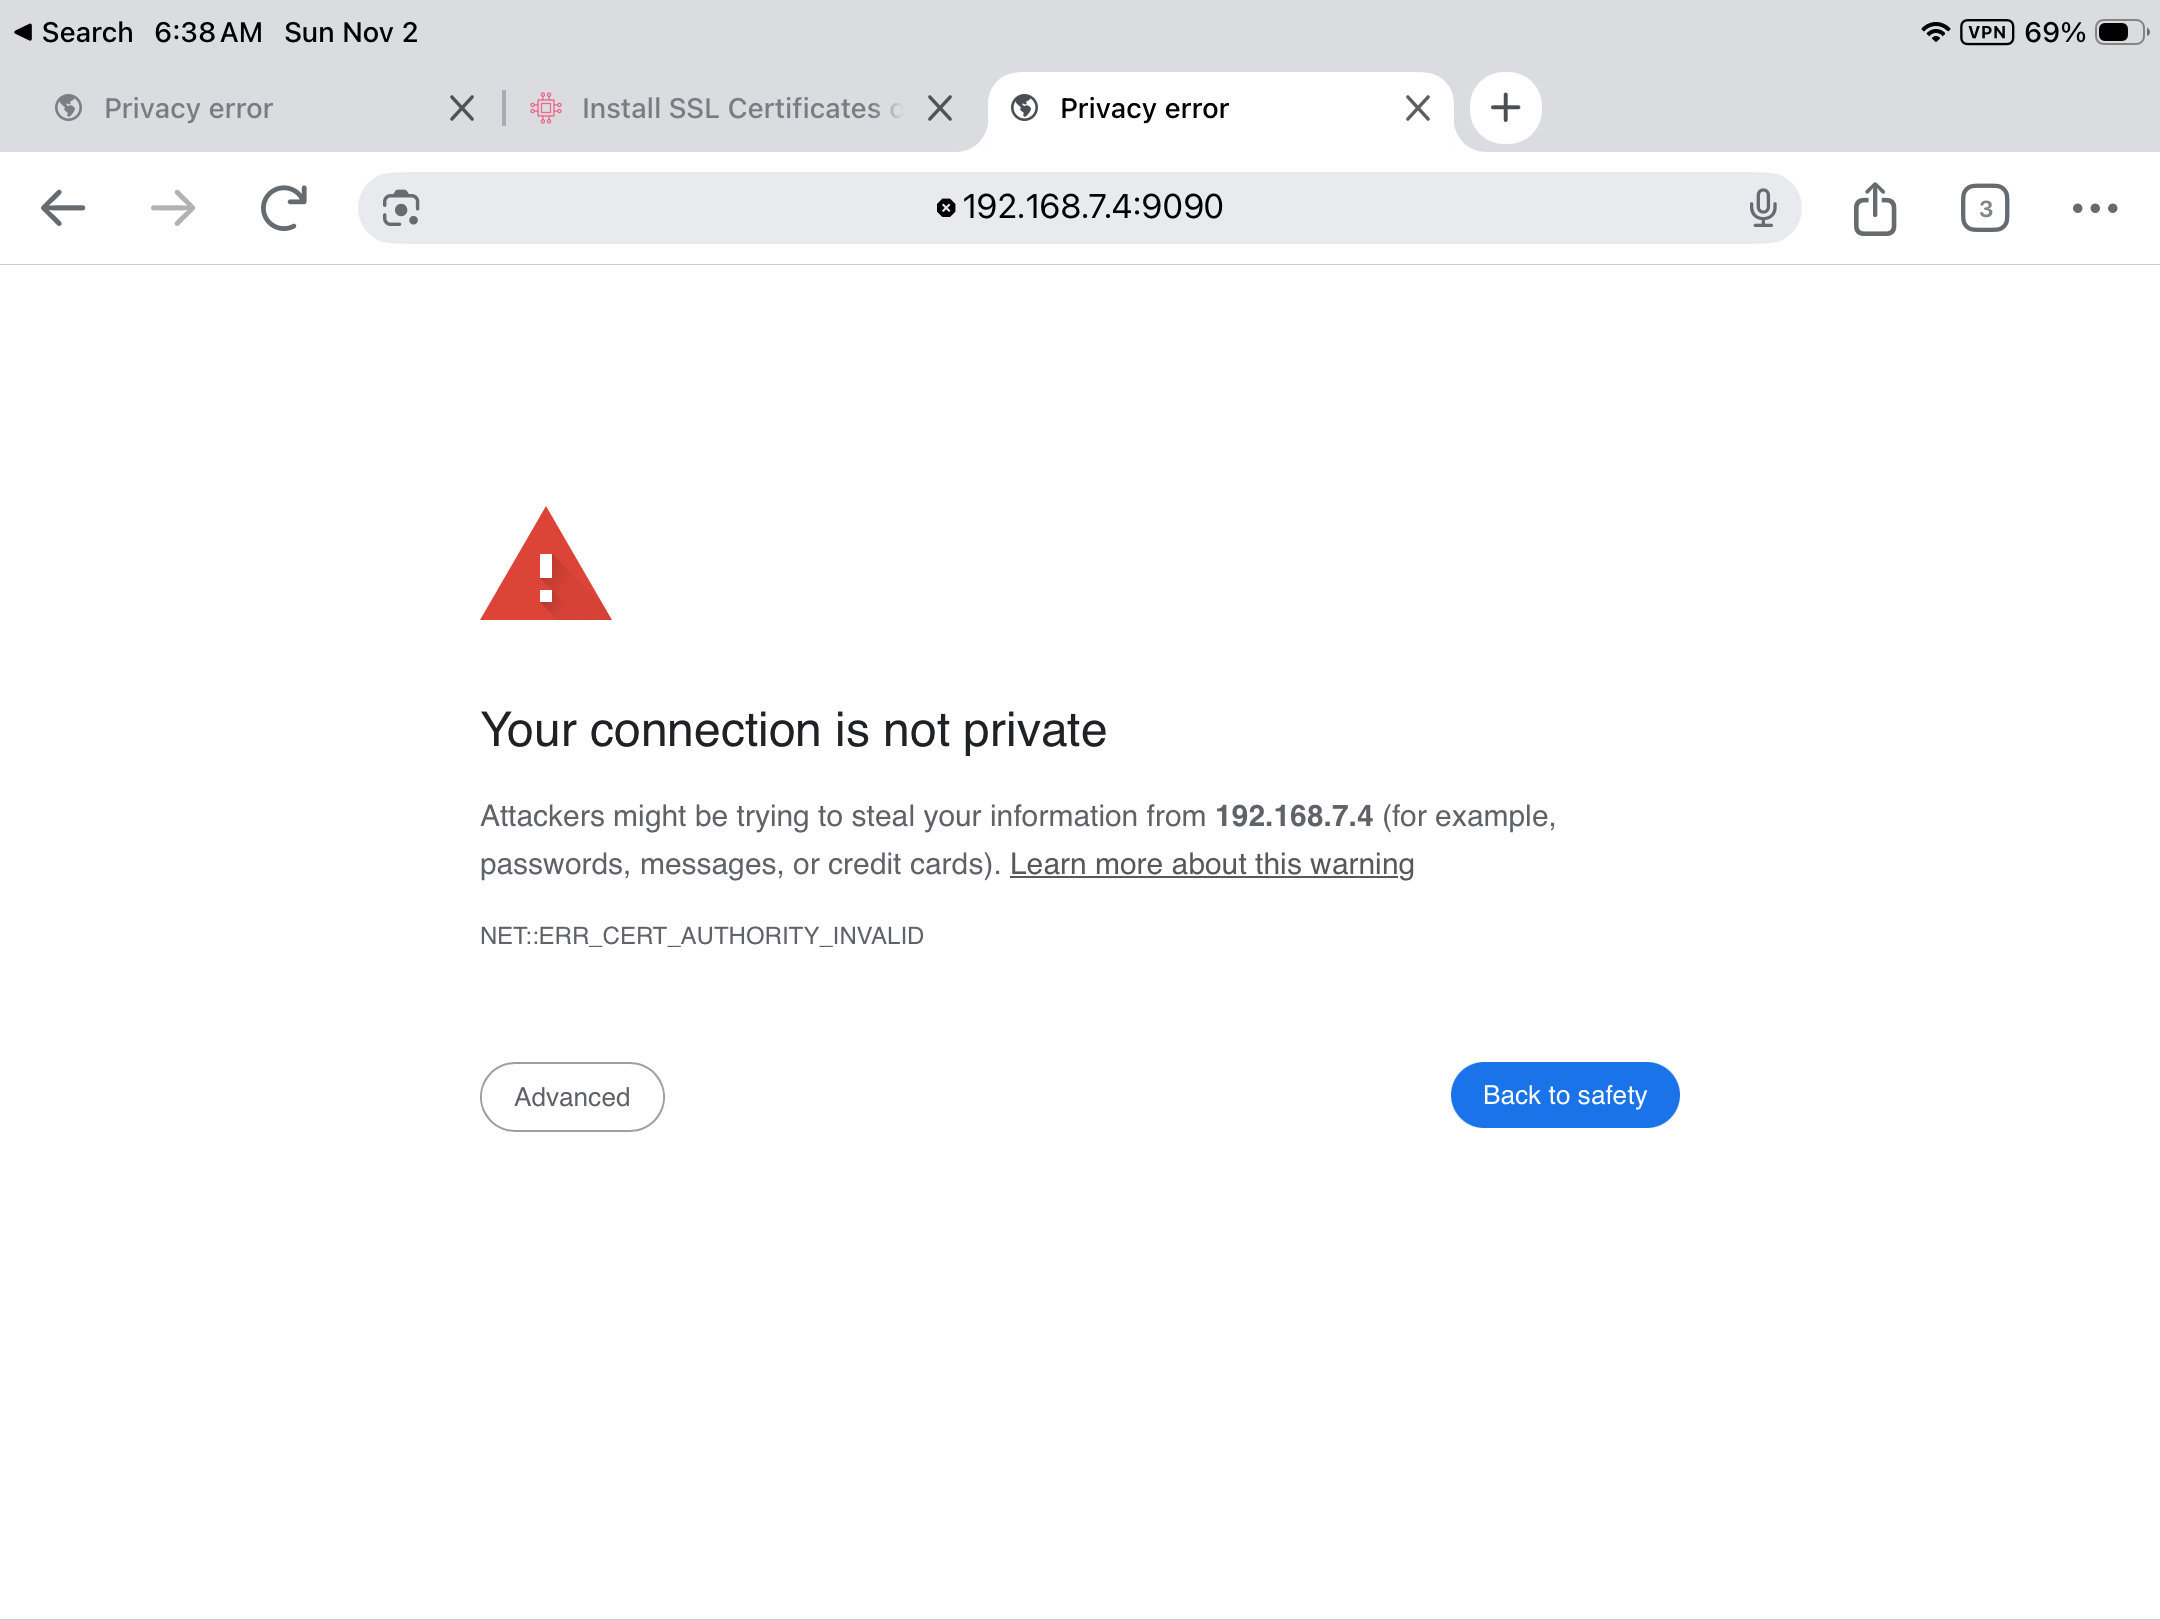This screenshot has height=1620, width=2160.
Task: Tap the microphone voice search icon
Action: 1763,208
